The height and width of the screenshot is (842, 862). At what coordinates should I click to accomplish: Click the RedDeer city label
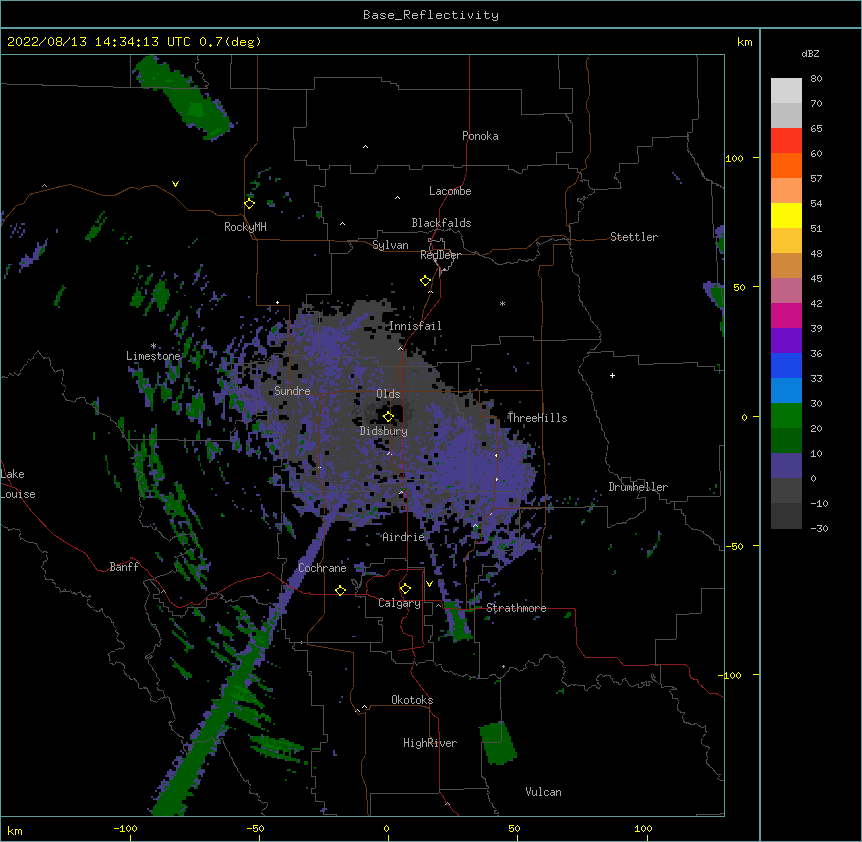click(x=440, y=255)
